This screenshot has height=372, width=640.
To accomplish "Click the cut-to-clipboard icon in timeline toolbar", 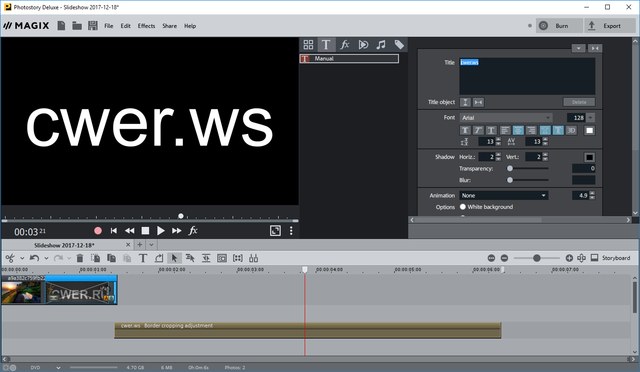I will [96, 258].
